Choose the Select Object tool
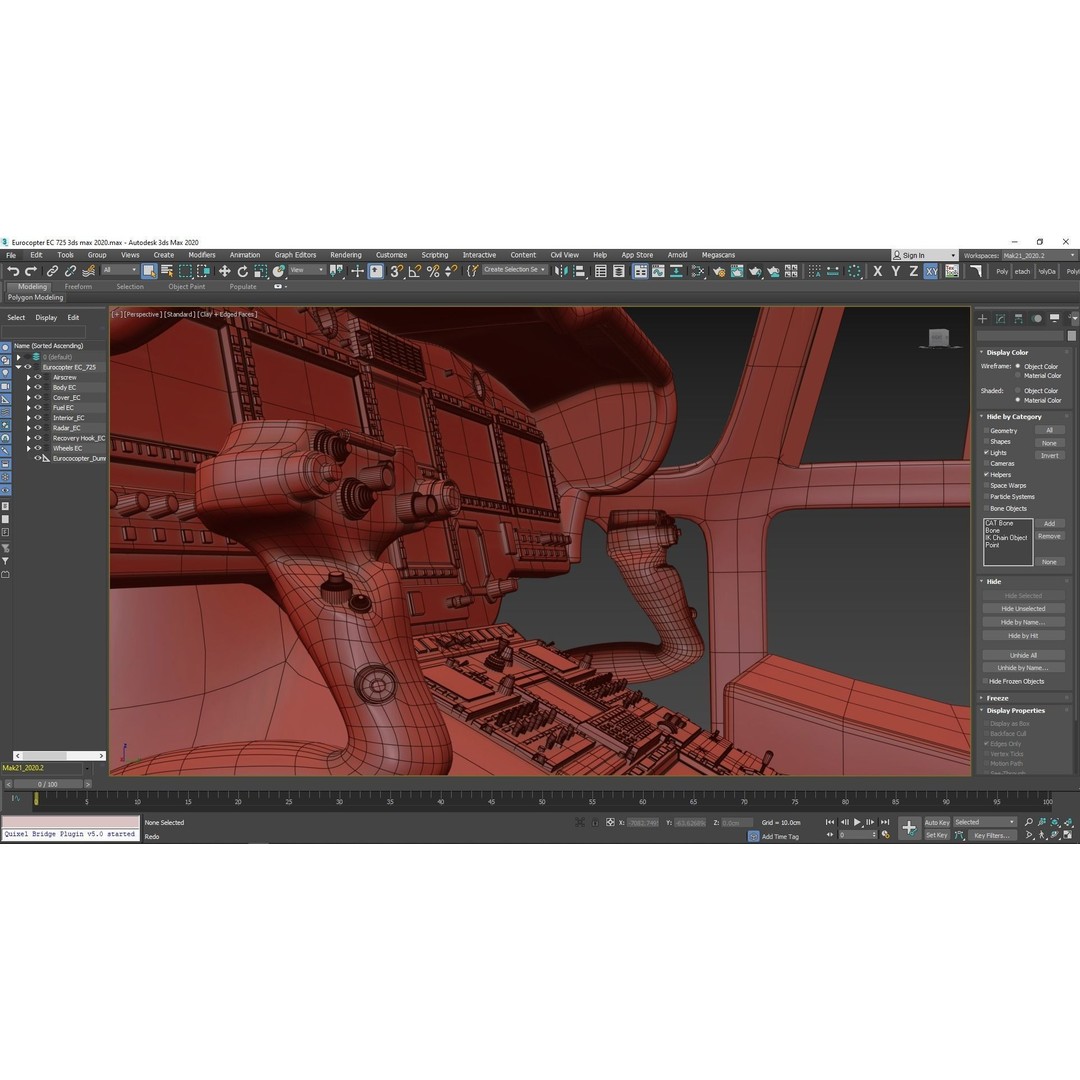This screenshot has width=1080, height=1080. [x=149, y=271]
